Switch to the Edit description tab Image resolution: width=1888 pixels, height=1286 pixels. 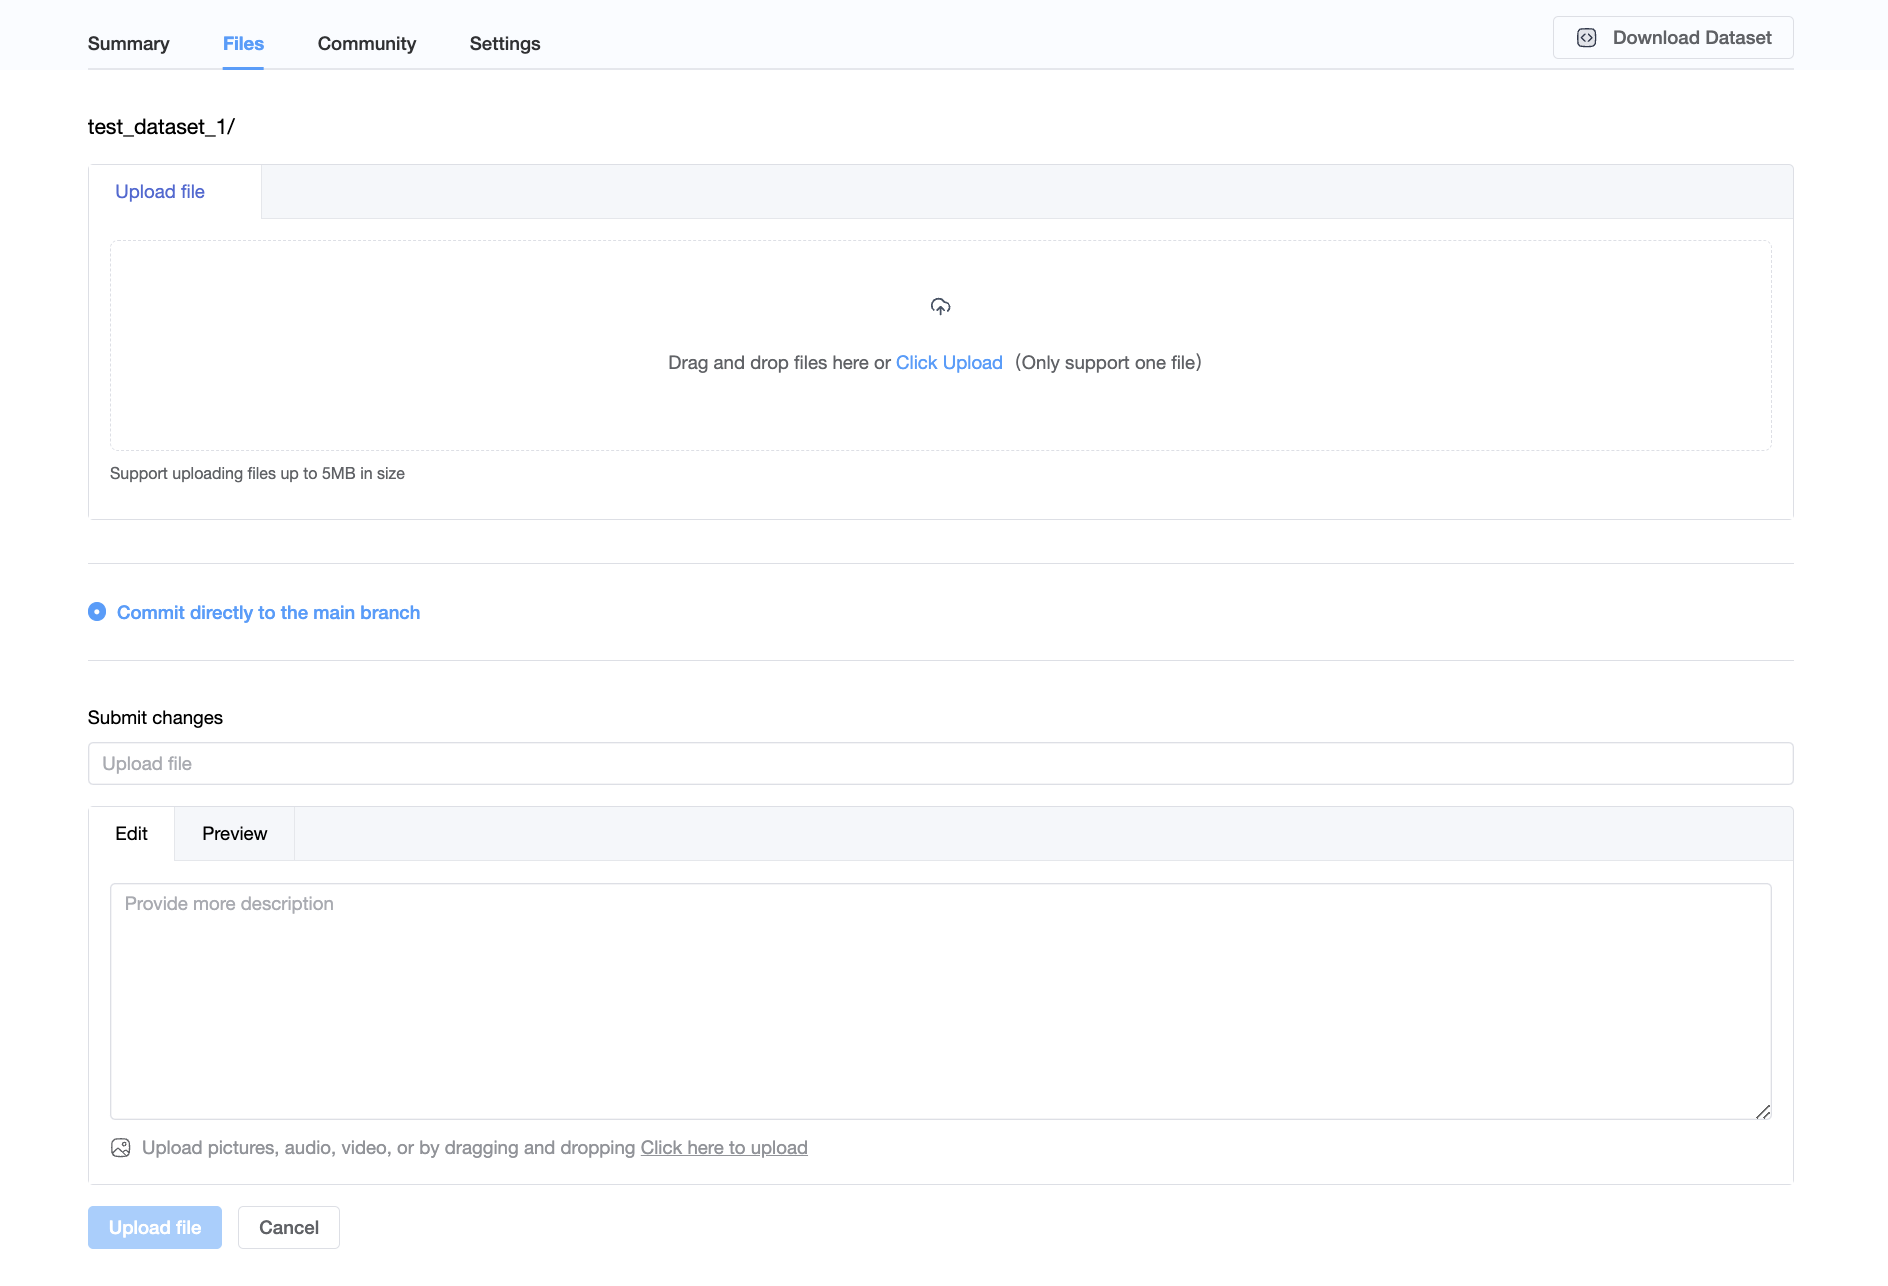pyautogui.click(x=131, y=834)
